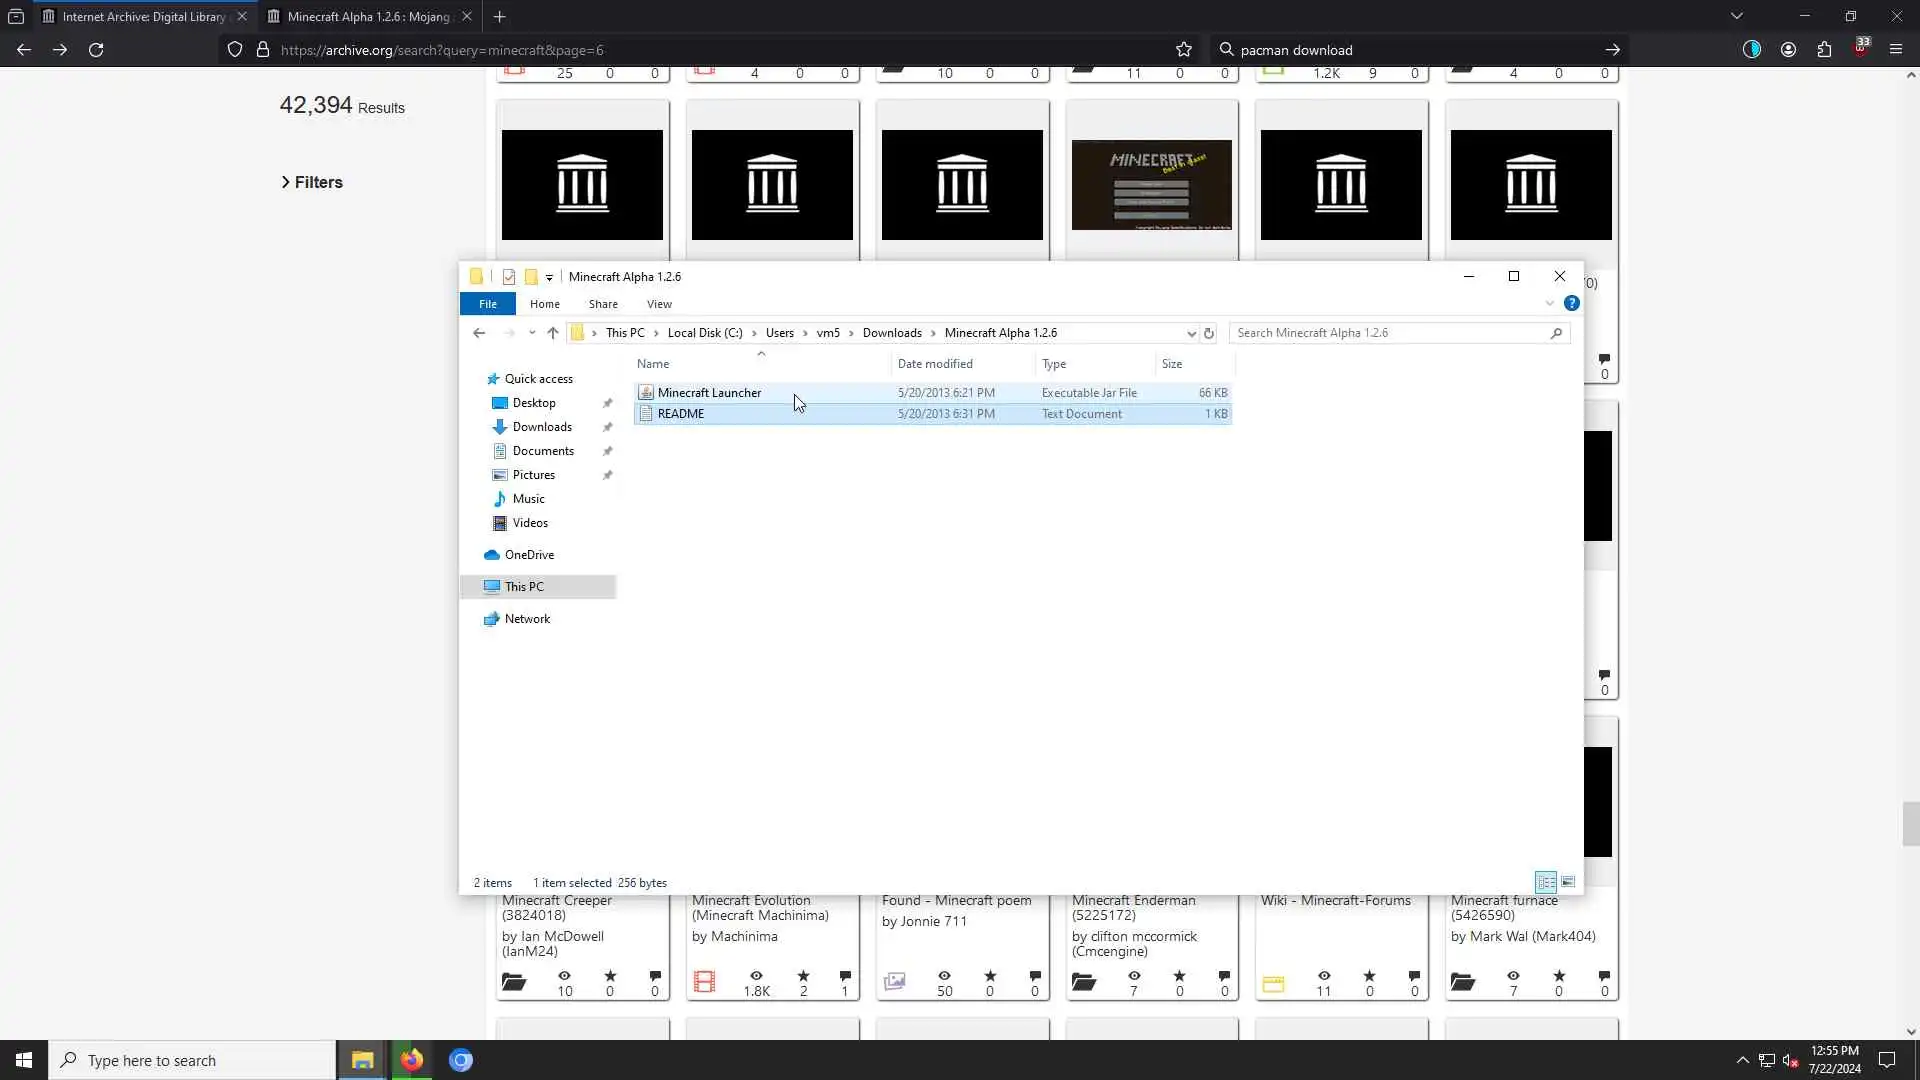Bookmark this page with star icon
The height and width of the screenshot is (1080, 1920).
1184,50
